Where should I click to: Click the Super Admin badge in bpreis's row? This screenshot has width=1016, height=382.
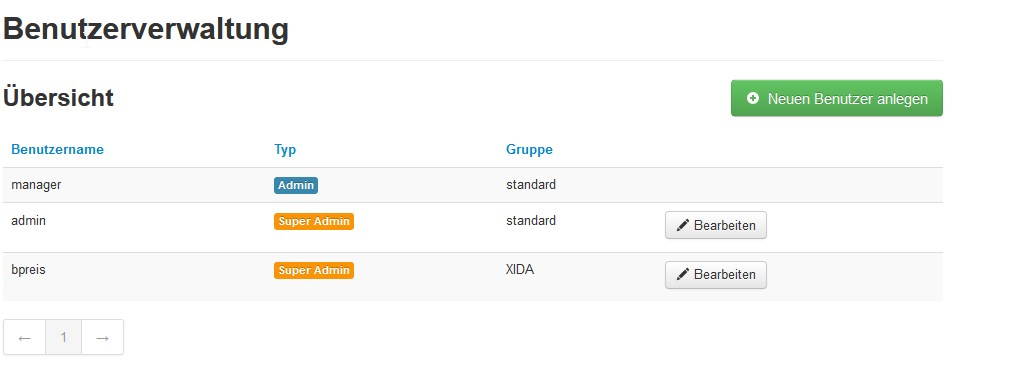tap(314, 271)
